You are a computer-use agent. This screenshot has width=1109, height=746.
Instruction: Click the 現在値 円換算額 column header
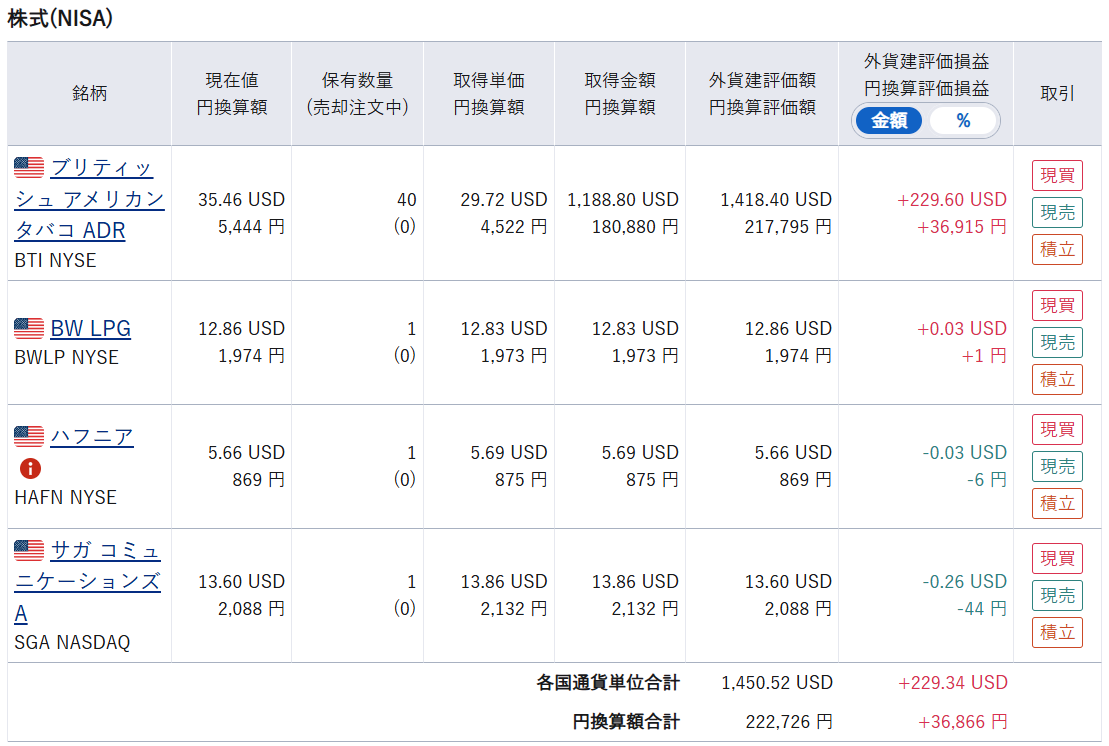click(231, 93)
